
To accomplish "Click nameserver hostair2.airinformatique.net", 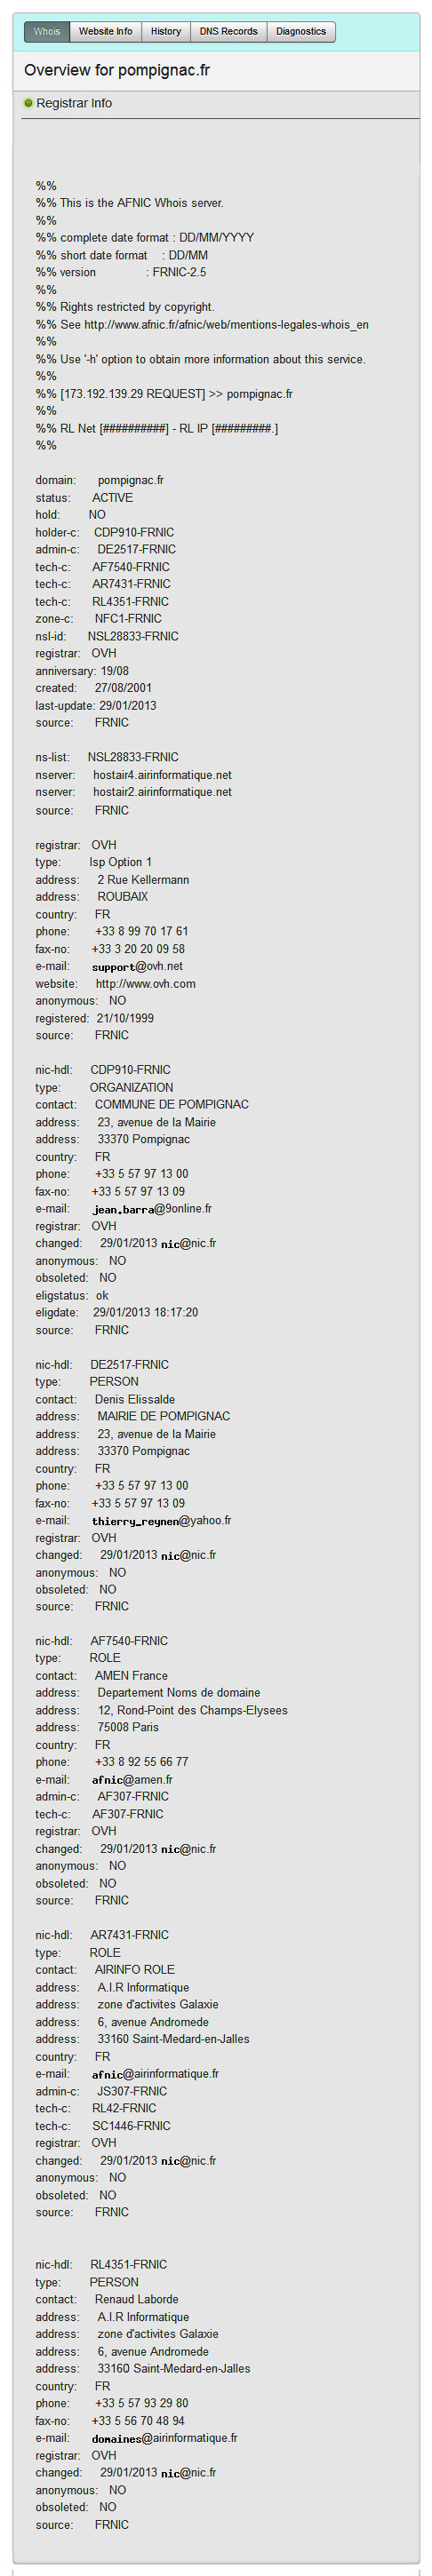I will pyautogui.click(x=162, y=792).
